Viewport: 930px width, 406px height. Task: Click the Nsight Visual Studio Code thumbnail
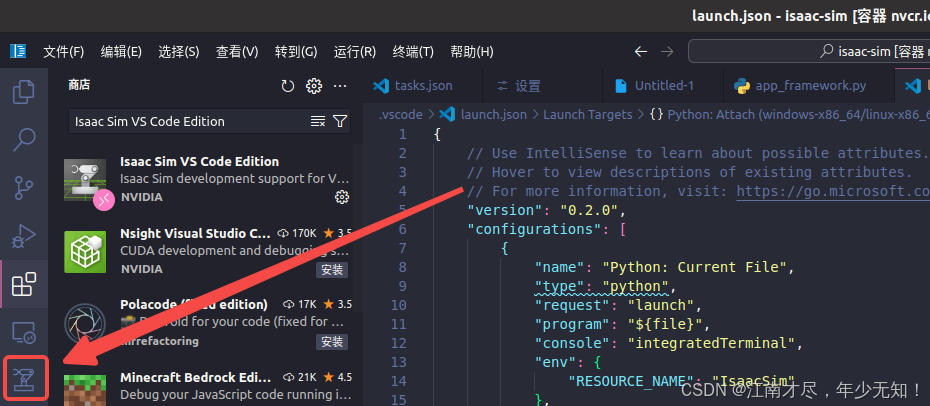click(85, 252)
